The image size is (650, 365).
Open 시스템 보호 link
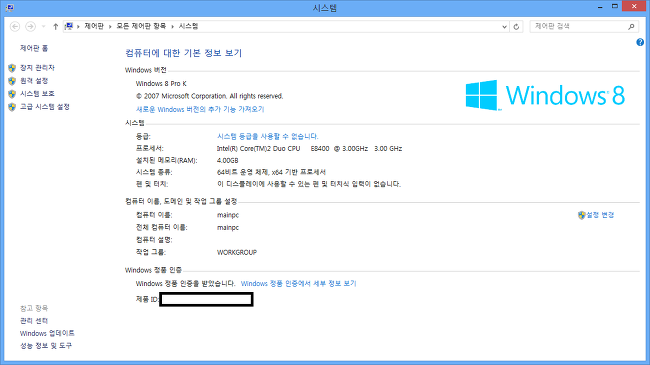[37, 94]
